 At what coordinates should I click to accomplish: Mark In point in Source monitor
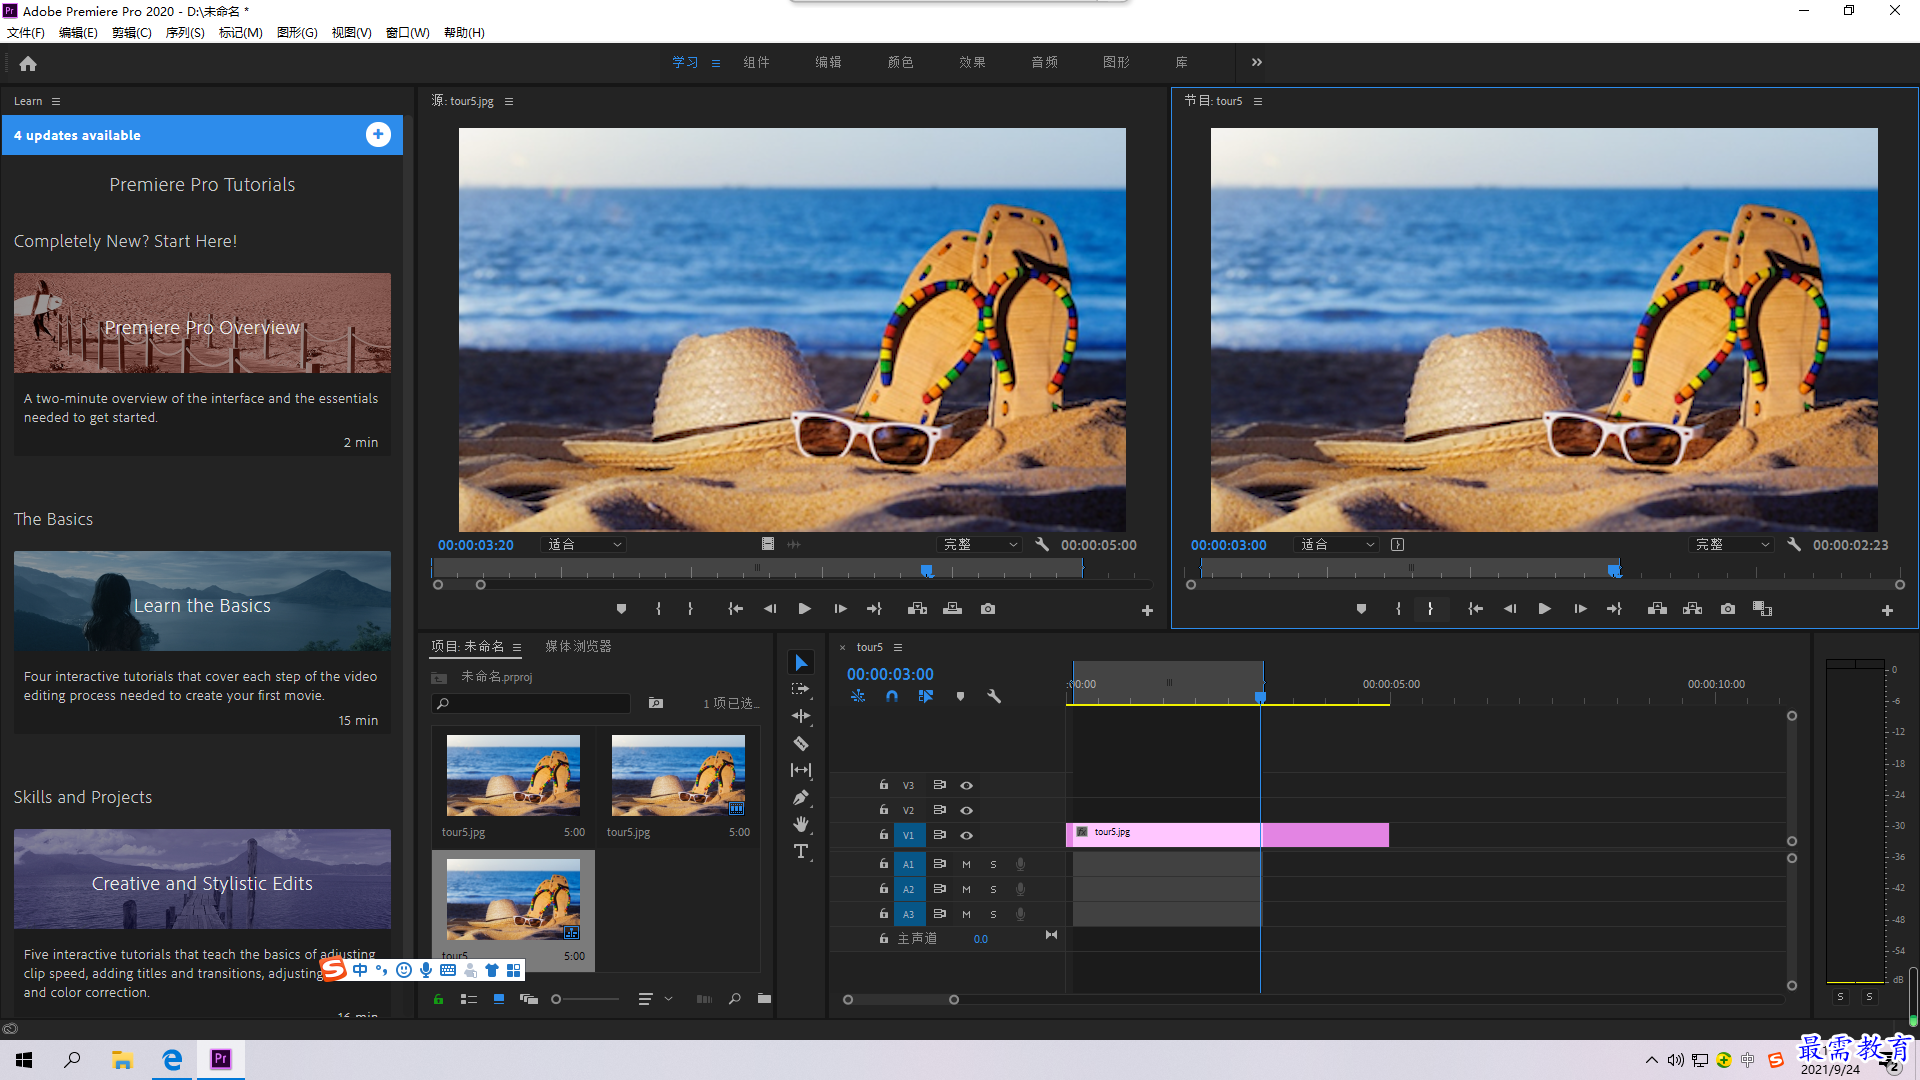(658, 609)
